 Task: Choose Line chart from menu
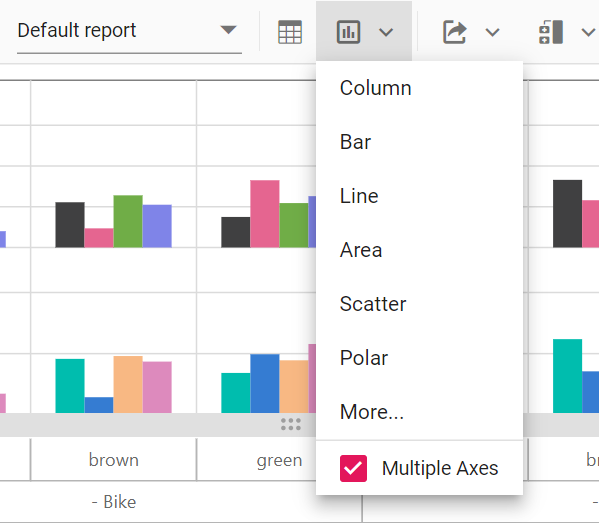[419, 196]
